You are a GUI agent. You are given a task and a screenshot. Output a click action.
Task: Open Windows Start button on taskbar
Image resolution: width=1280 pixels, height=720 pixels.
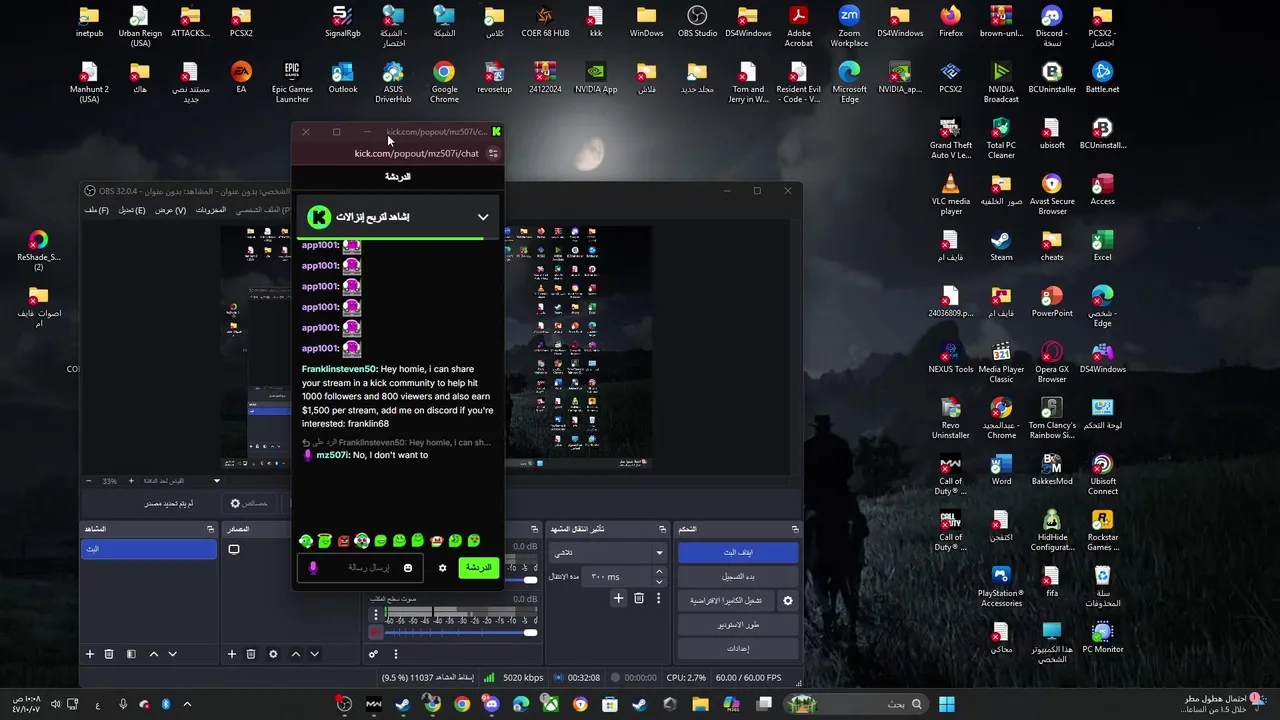coord(946,705)
